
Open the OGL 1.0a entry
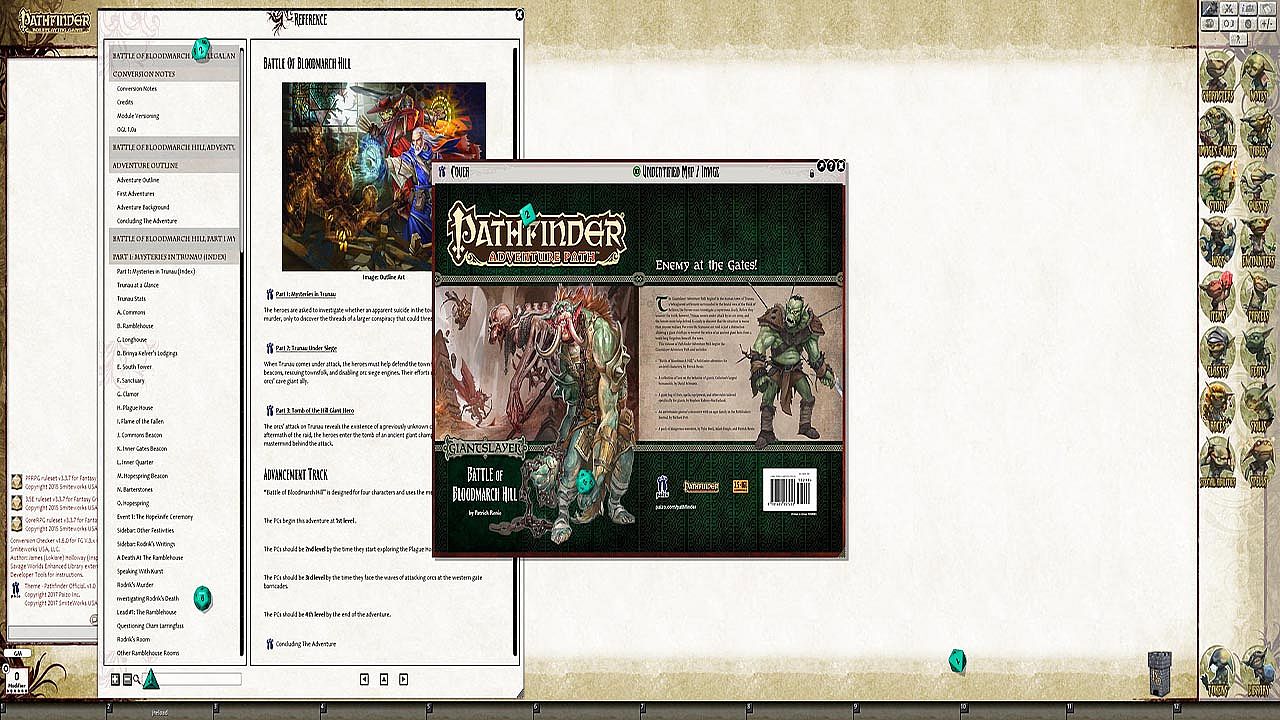click(126, 130)
